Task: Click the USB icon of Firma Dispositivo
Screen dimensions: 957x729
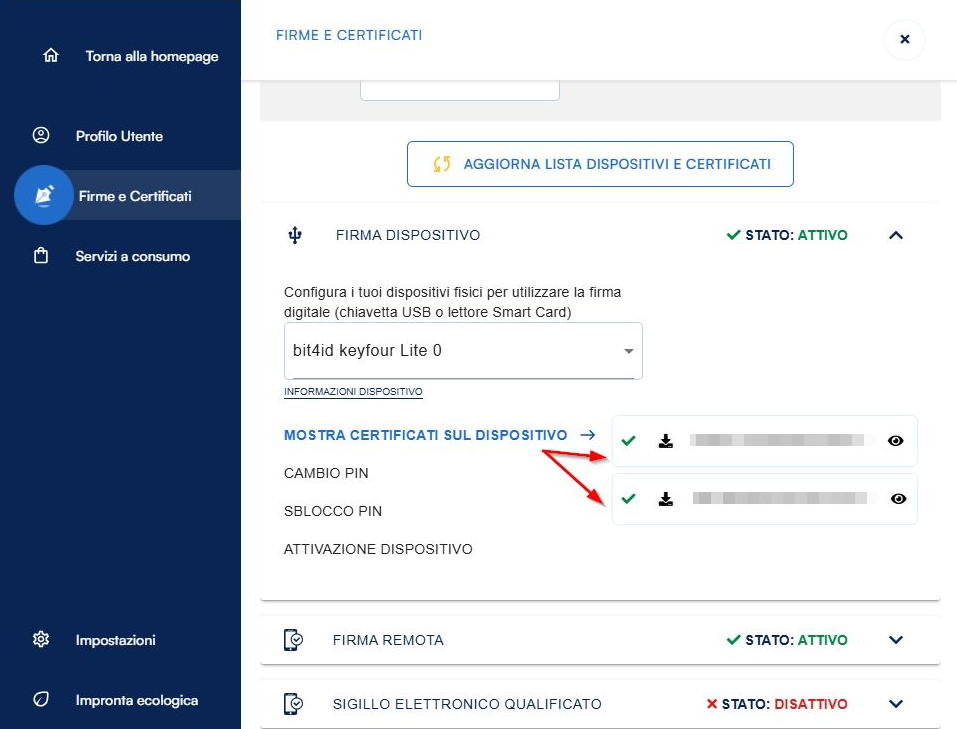Action: point(295,235)
